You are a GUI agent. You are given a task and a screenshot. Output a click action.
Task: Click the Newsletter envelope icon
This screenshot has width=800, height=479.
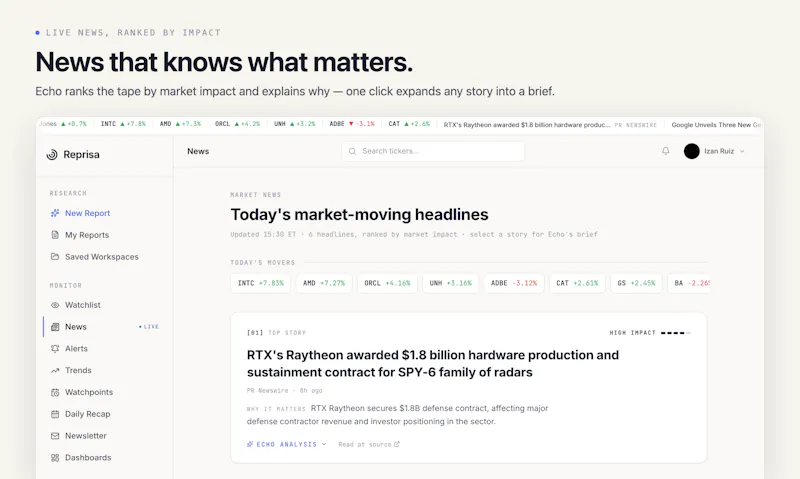55,436
